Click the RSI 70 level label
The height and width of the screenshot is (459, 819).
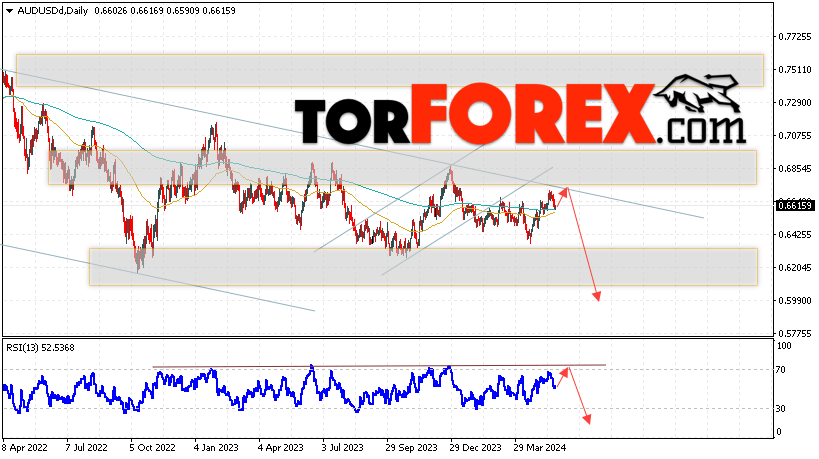pos(780,370)
